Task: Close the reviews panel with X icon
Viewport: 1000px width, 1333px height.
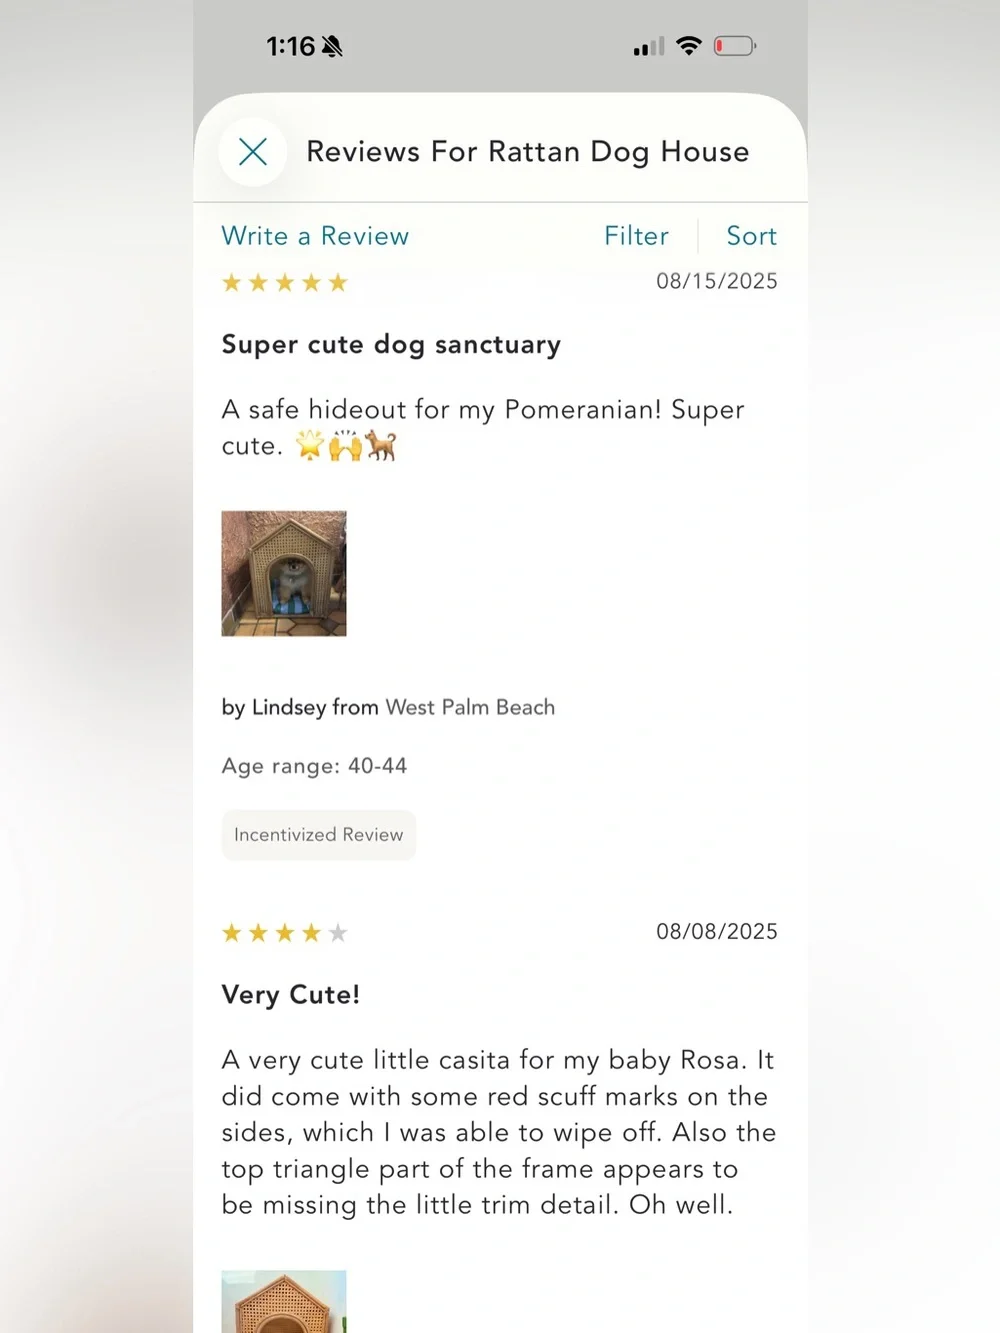Action: (x=253, y=152)
